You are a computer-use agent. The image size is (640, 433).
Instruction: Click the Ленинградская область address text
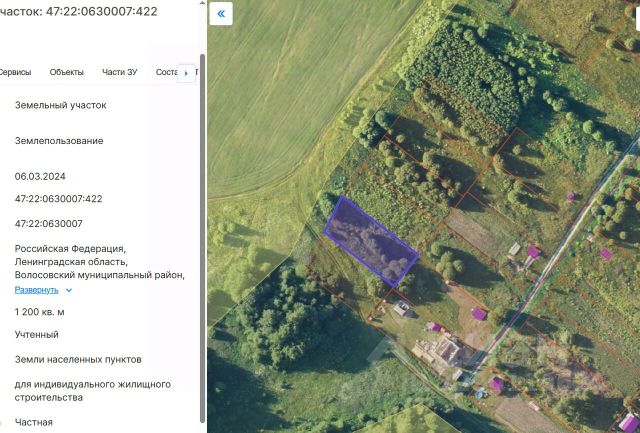point(71,262)
